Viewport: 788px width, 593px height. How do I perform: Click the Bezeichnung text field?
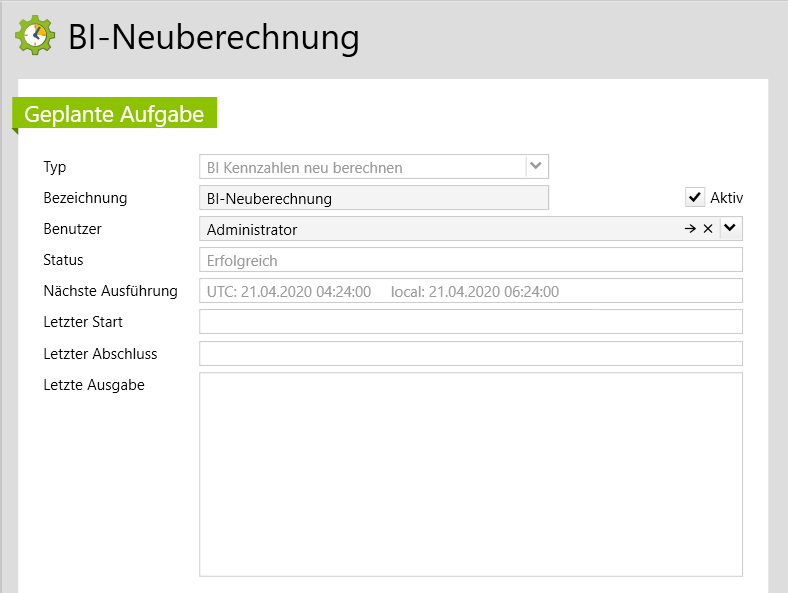[374, 198]
